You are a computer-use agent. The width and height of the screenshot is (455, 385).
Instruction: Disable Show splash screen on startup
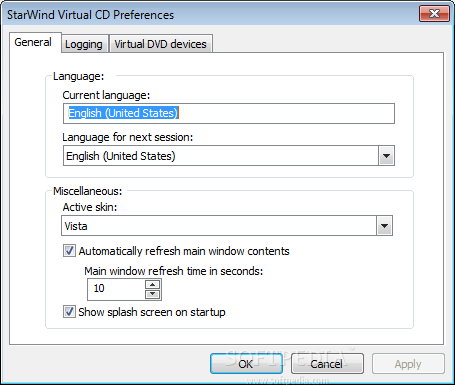click(69, 312)
